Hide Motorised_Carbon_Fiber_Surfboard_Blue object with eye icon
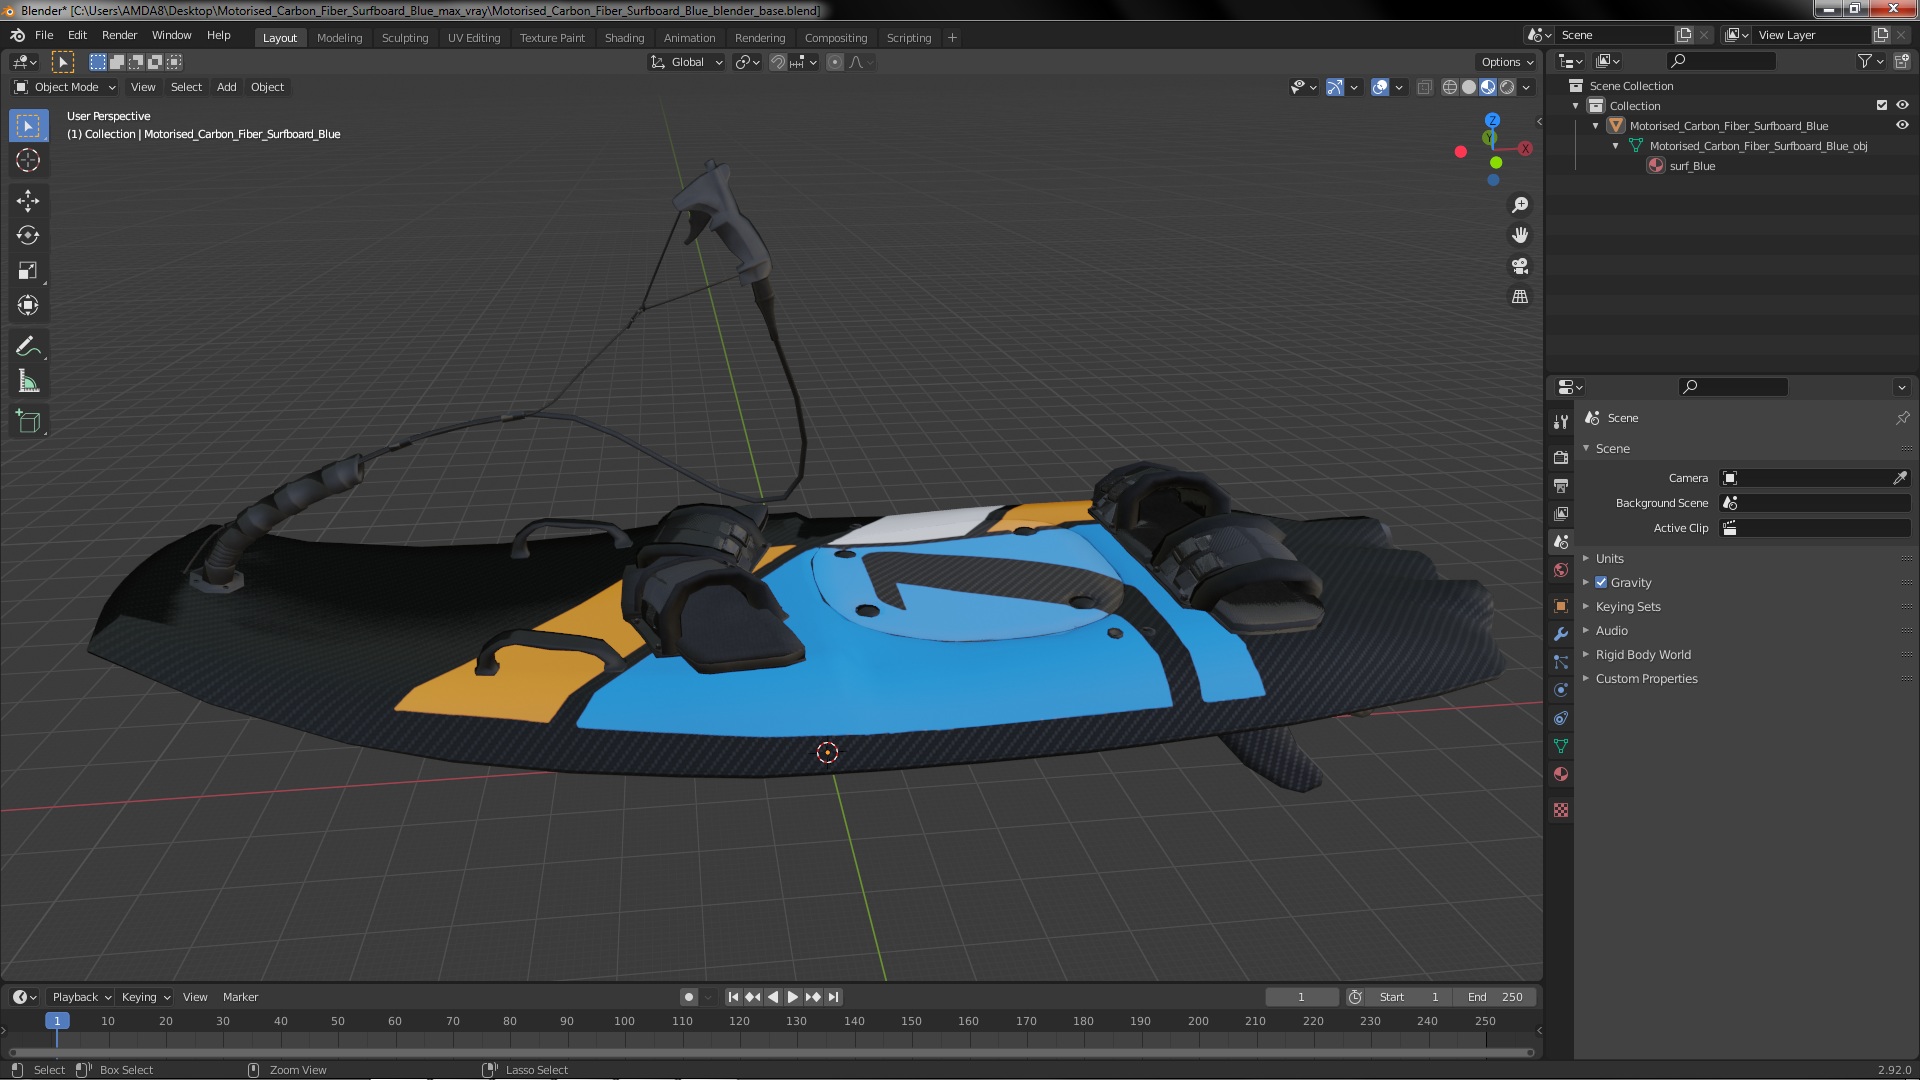 click(1902, 126)
